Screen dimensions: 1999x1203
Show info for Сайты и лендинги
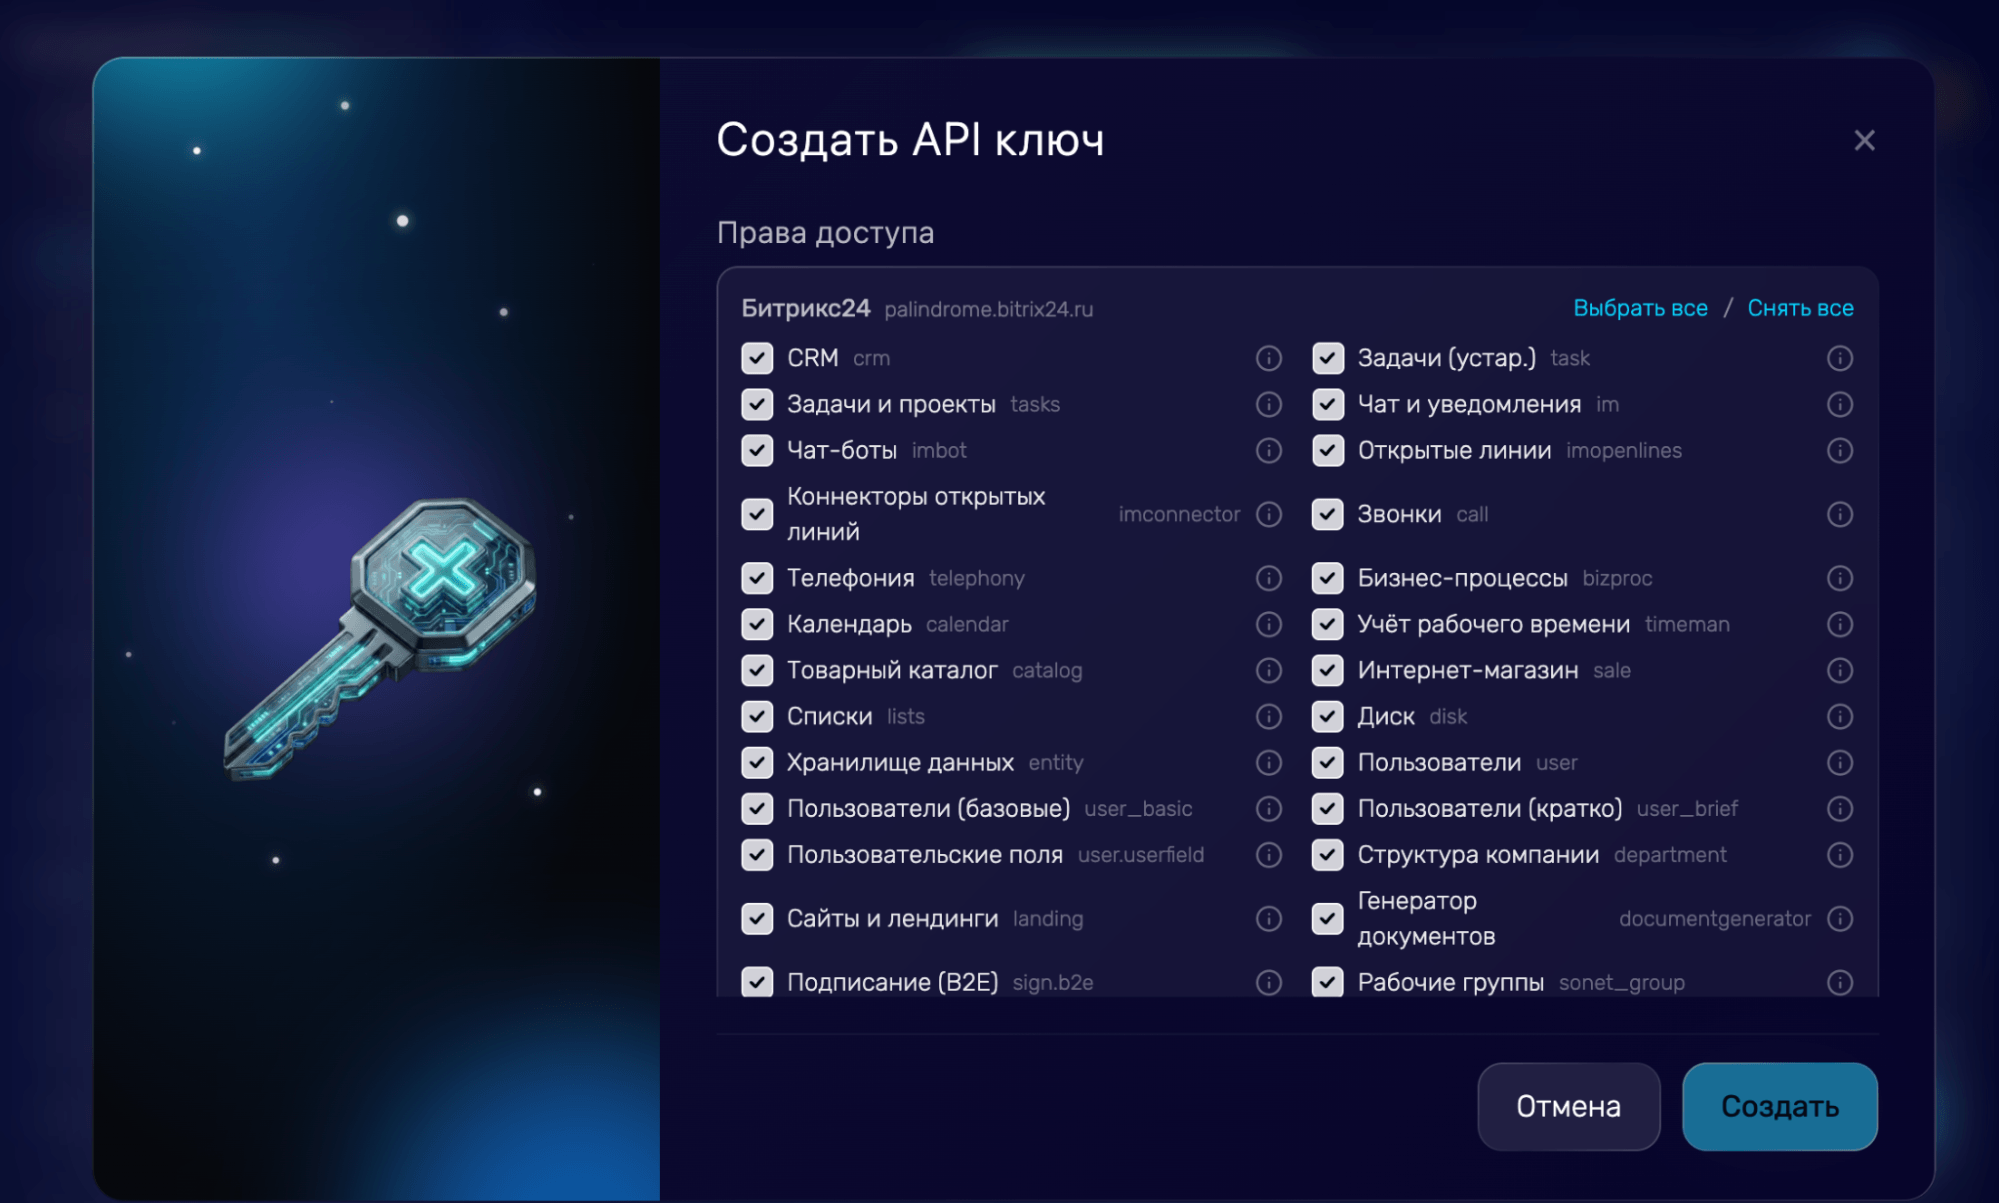coord(1268,918)
